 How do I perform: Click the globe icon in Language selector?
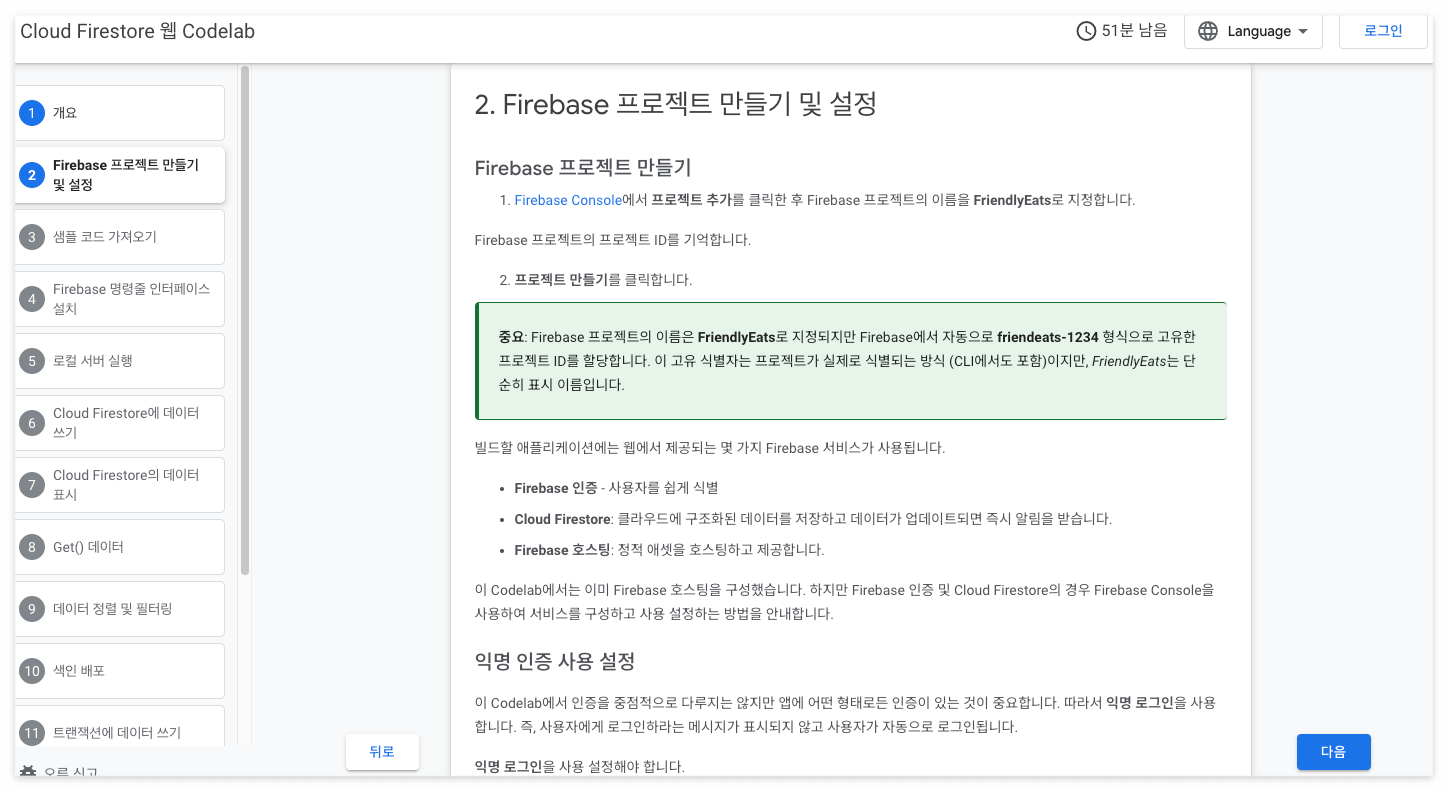(1208, 31)
